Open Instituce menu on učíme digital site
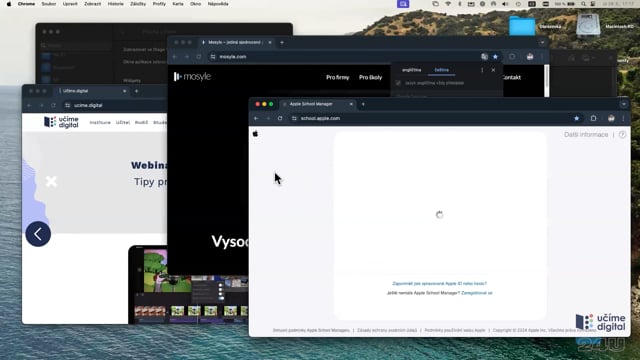The width and height of the screenshot is (640, 360). click(100, 122)
